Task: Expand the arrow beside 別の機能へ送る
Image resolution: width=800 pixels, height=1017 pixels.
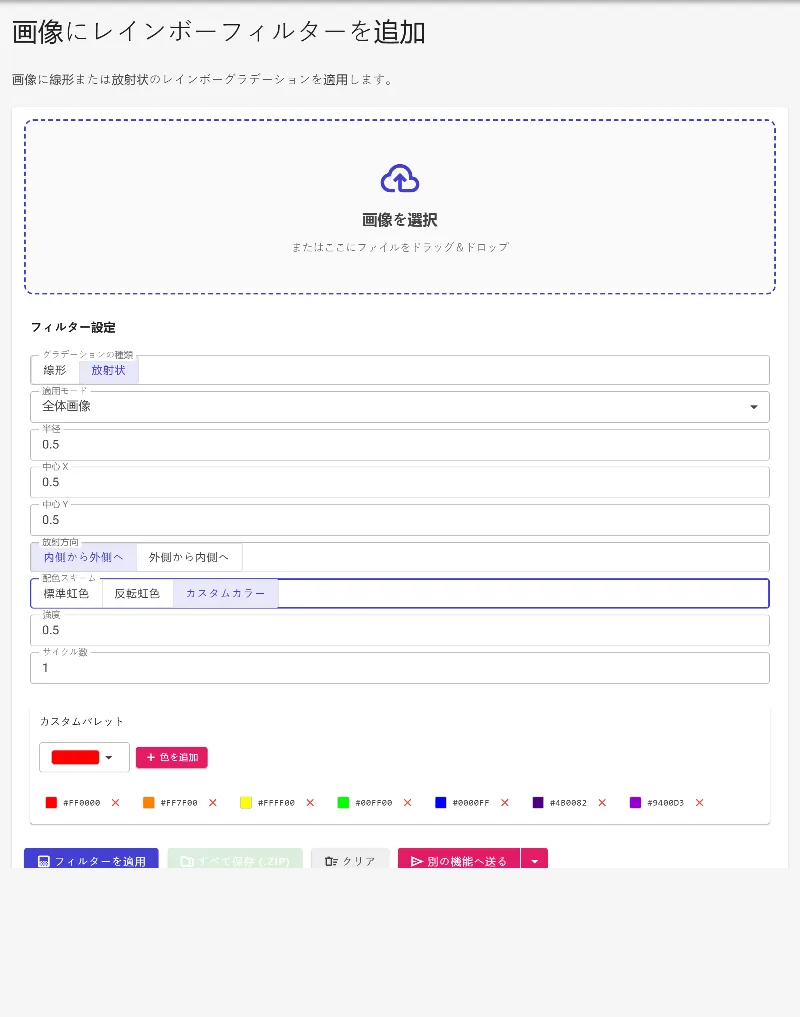Action: point(535,861)
